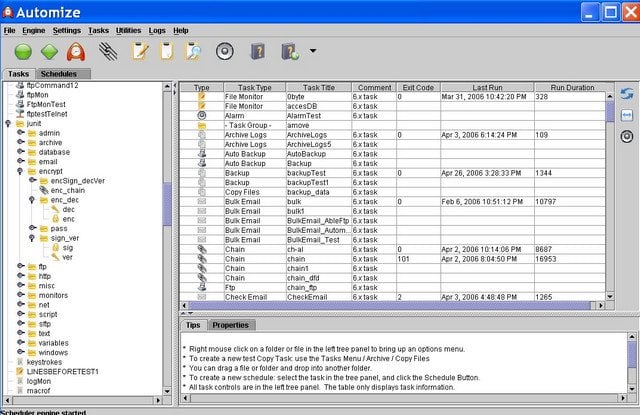Image resolution: width=640 pixels, height=415 pixels.
Task: Click the green diamond toolbar icon
Action: tap(49, 51)
